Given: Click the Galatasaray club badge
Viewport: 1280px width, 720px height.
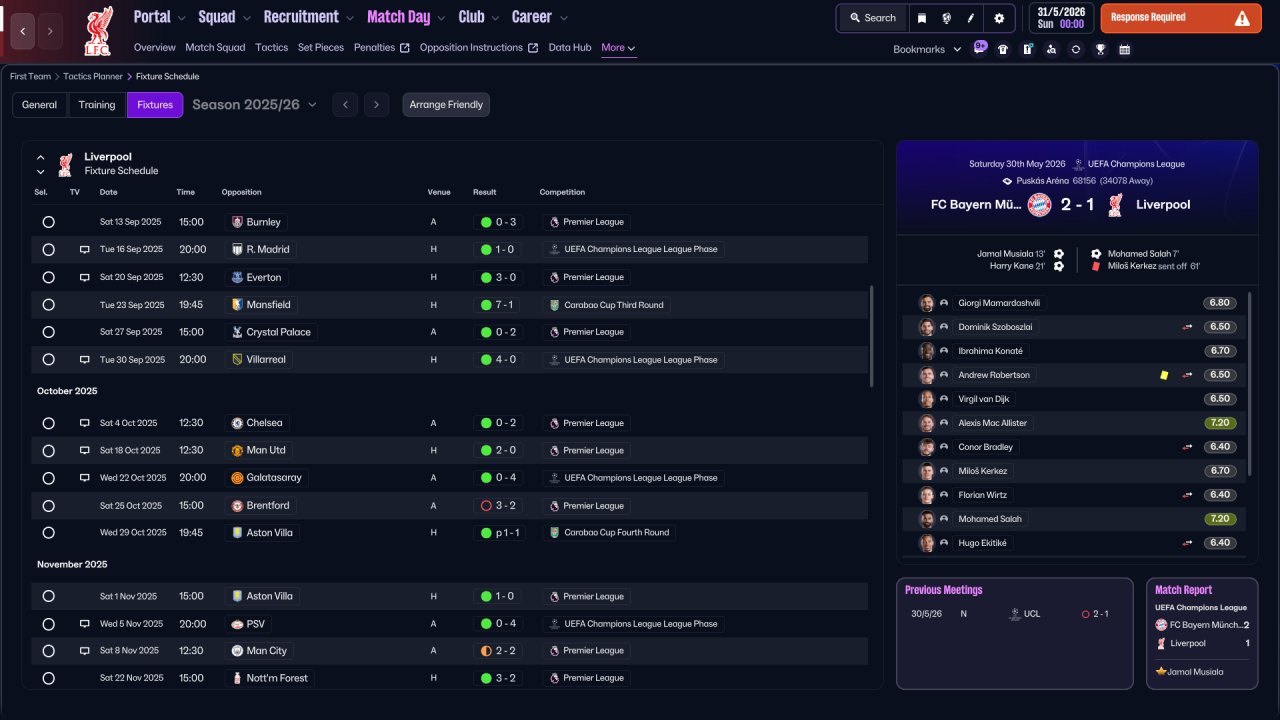Looking at the screenshot, I should pyautogui.click(x=237, y=478).
